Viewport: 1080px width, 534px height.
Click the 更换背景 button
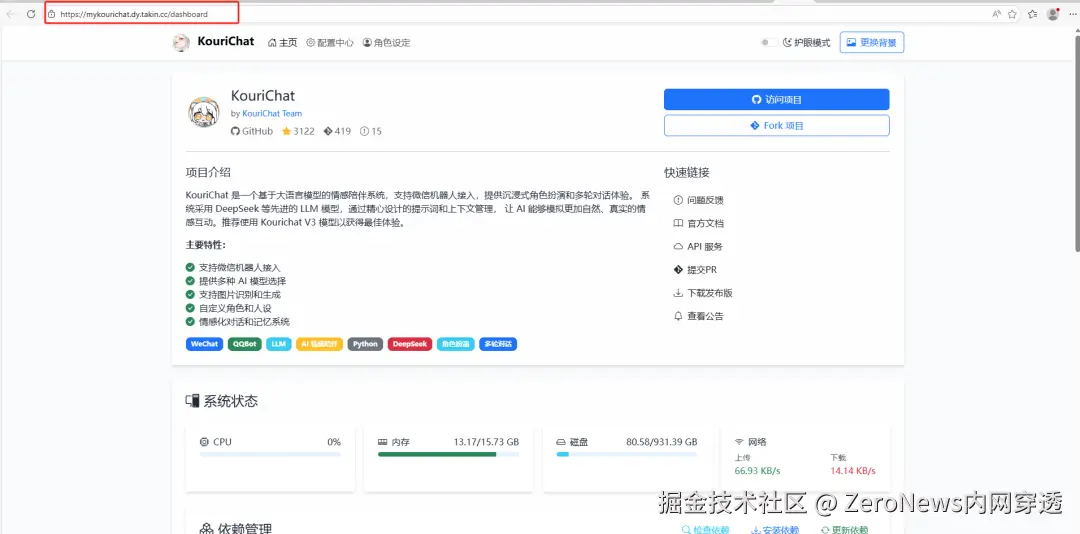(872, 42)
